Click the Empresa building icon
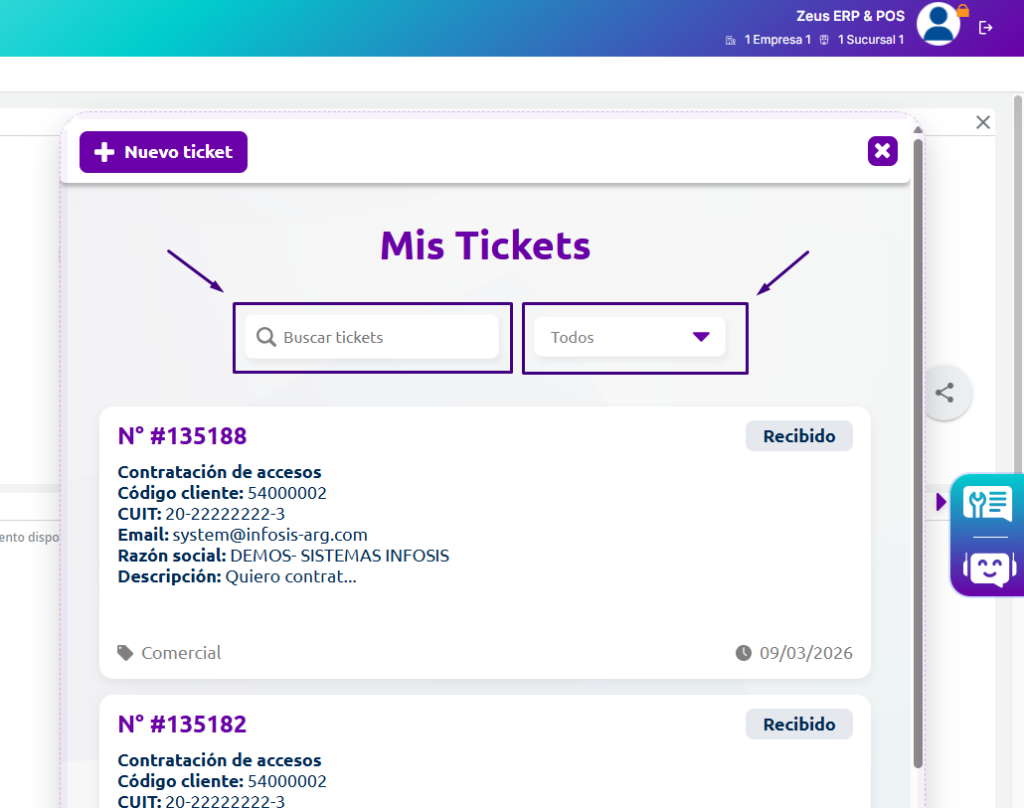This screenshot has width=1024, height=808. [731, 40]
